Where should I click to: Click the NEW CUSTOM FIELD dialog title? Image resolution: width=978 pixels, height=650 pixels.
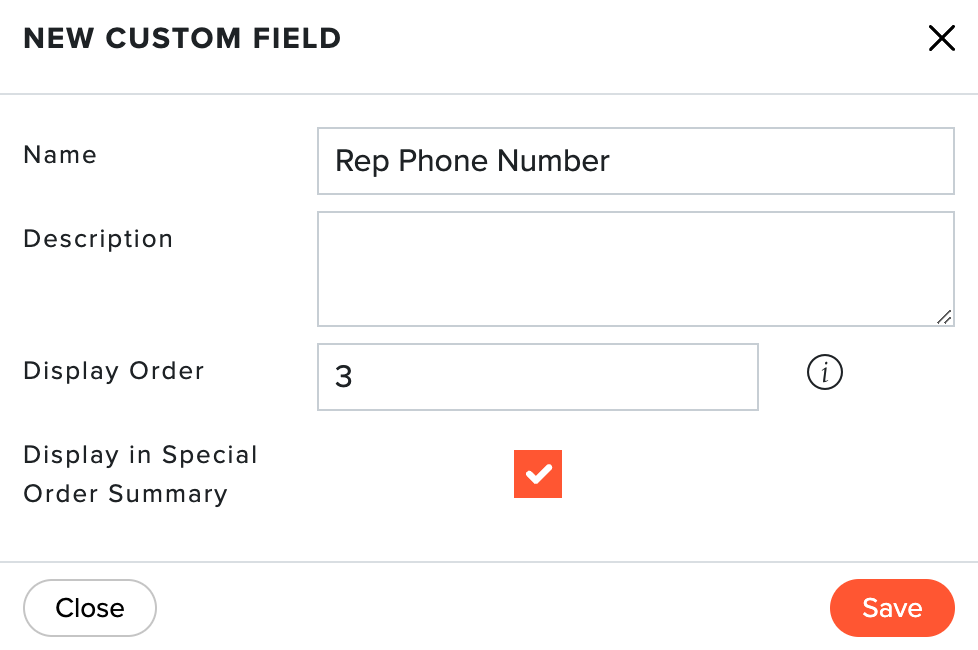click(x=182, y=38)
